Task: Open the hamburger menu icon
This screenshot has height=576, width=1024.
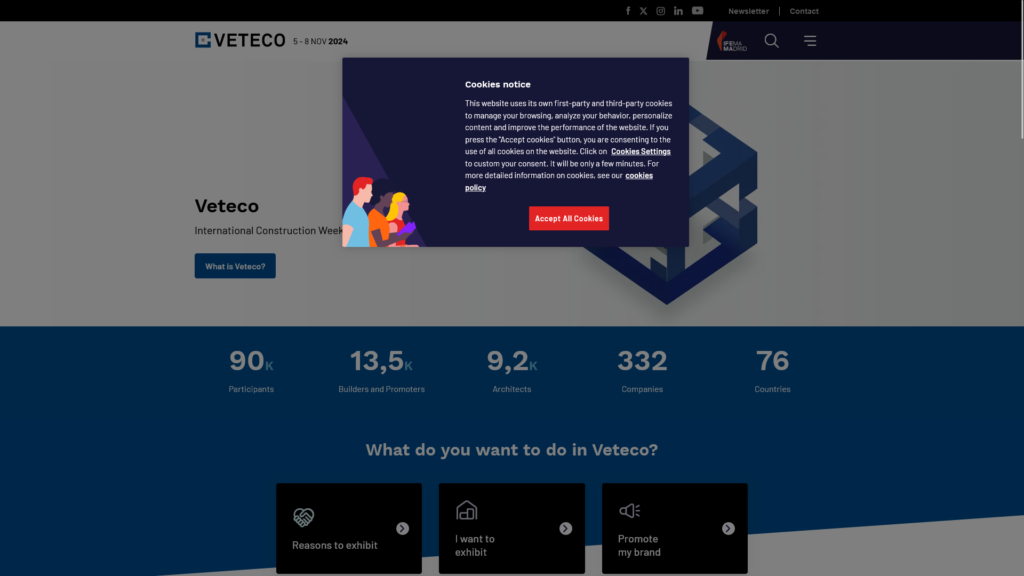Action: [x=810, y=40]
